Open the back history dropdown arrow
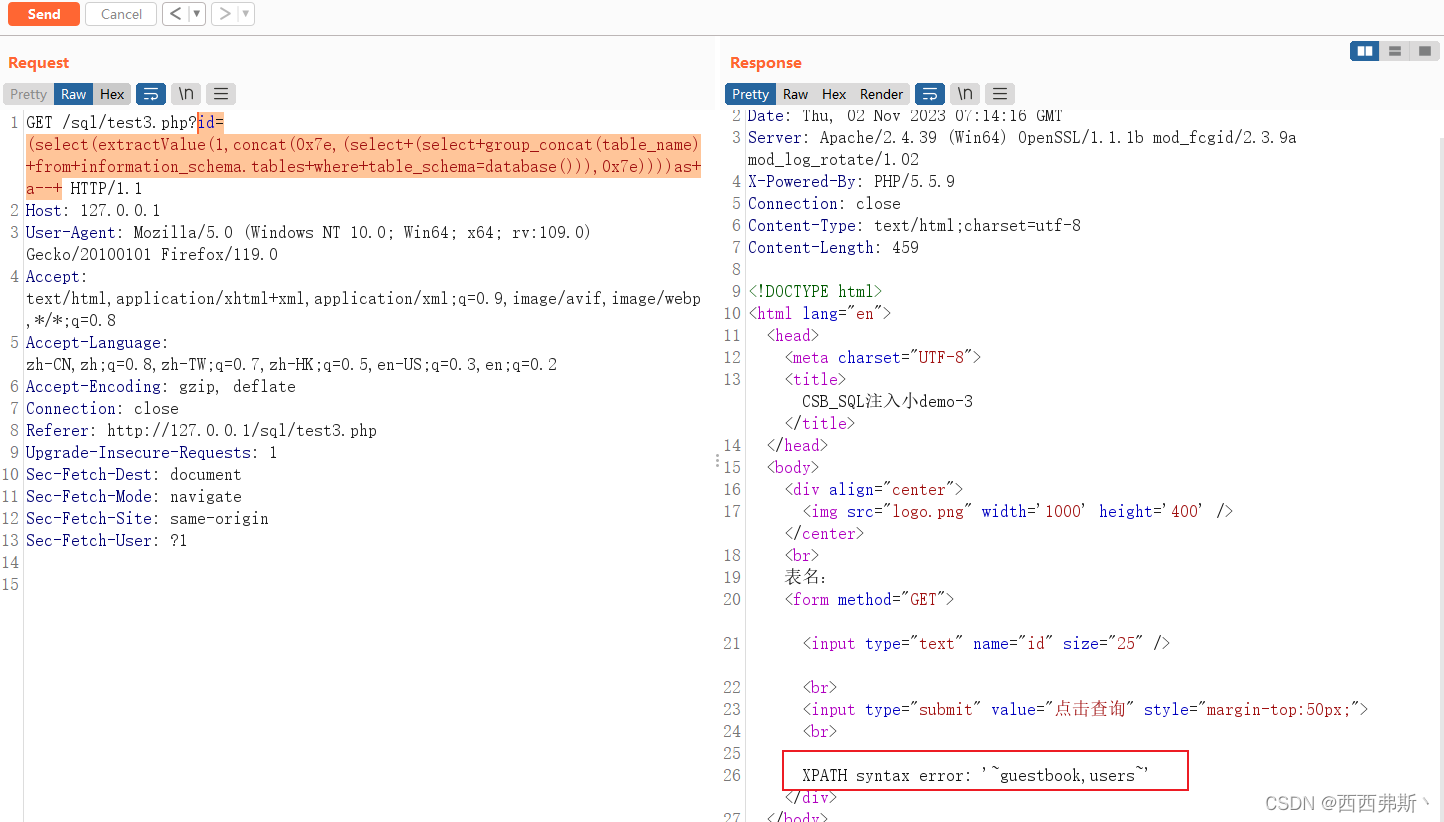The width and height of the screenshot is (1444, 822). click(x=197, y=14)
